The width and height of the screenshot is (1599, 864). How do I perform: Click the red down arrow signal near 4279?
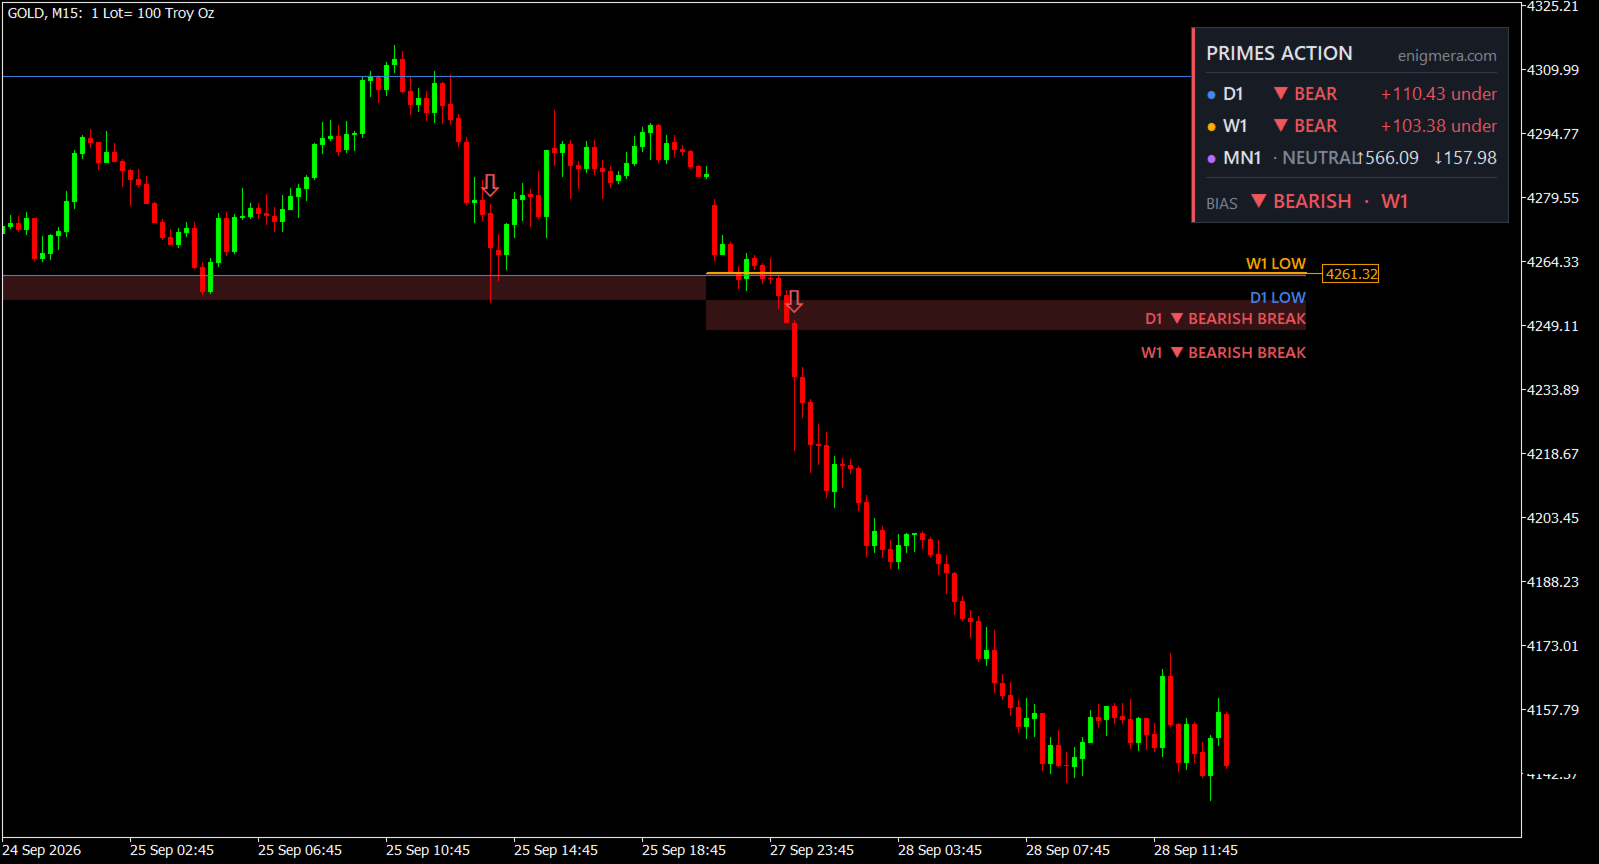490,186
